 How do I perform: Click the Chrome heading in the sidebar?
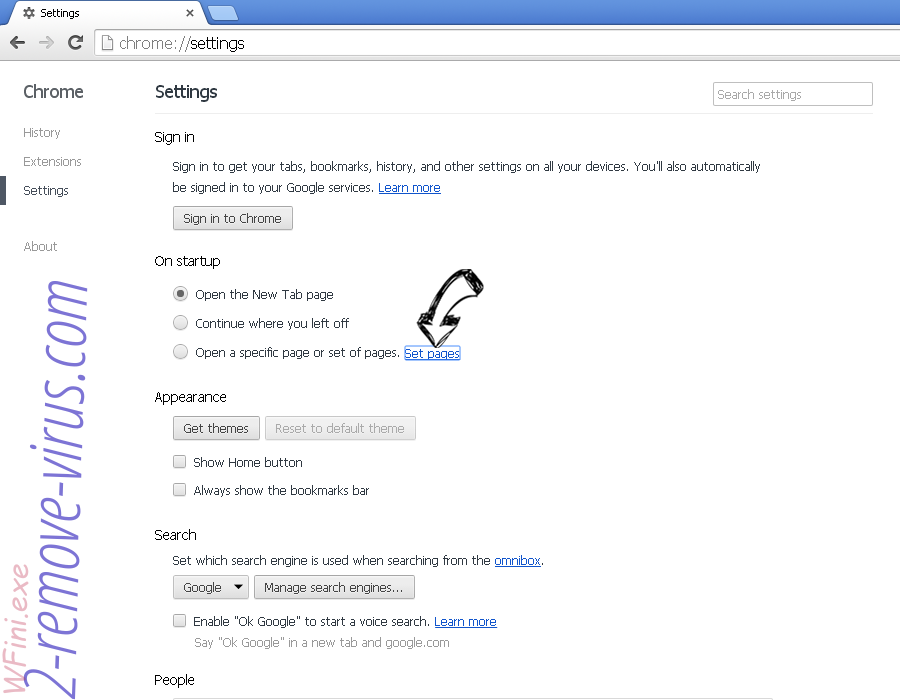(x=53, y=92)
